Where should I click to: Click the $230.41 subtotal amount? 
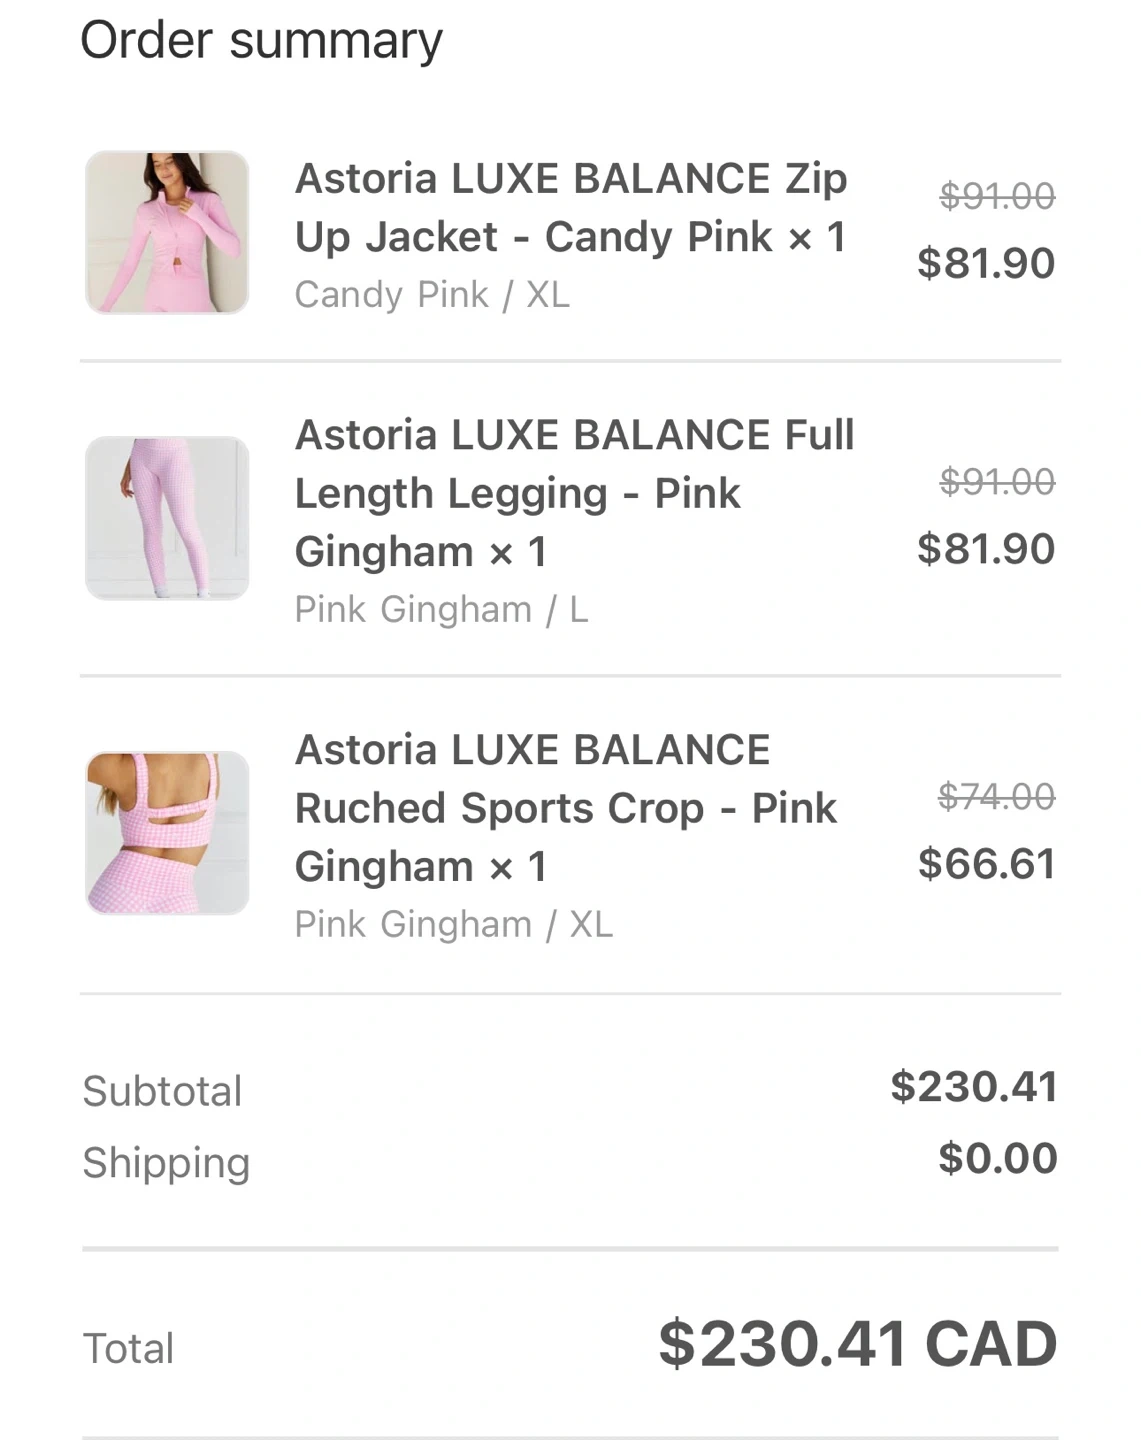[x=974, y=1087]
